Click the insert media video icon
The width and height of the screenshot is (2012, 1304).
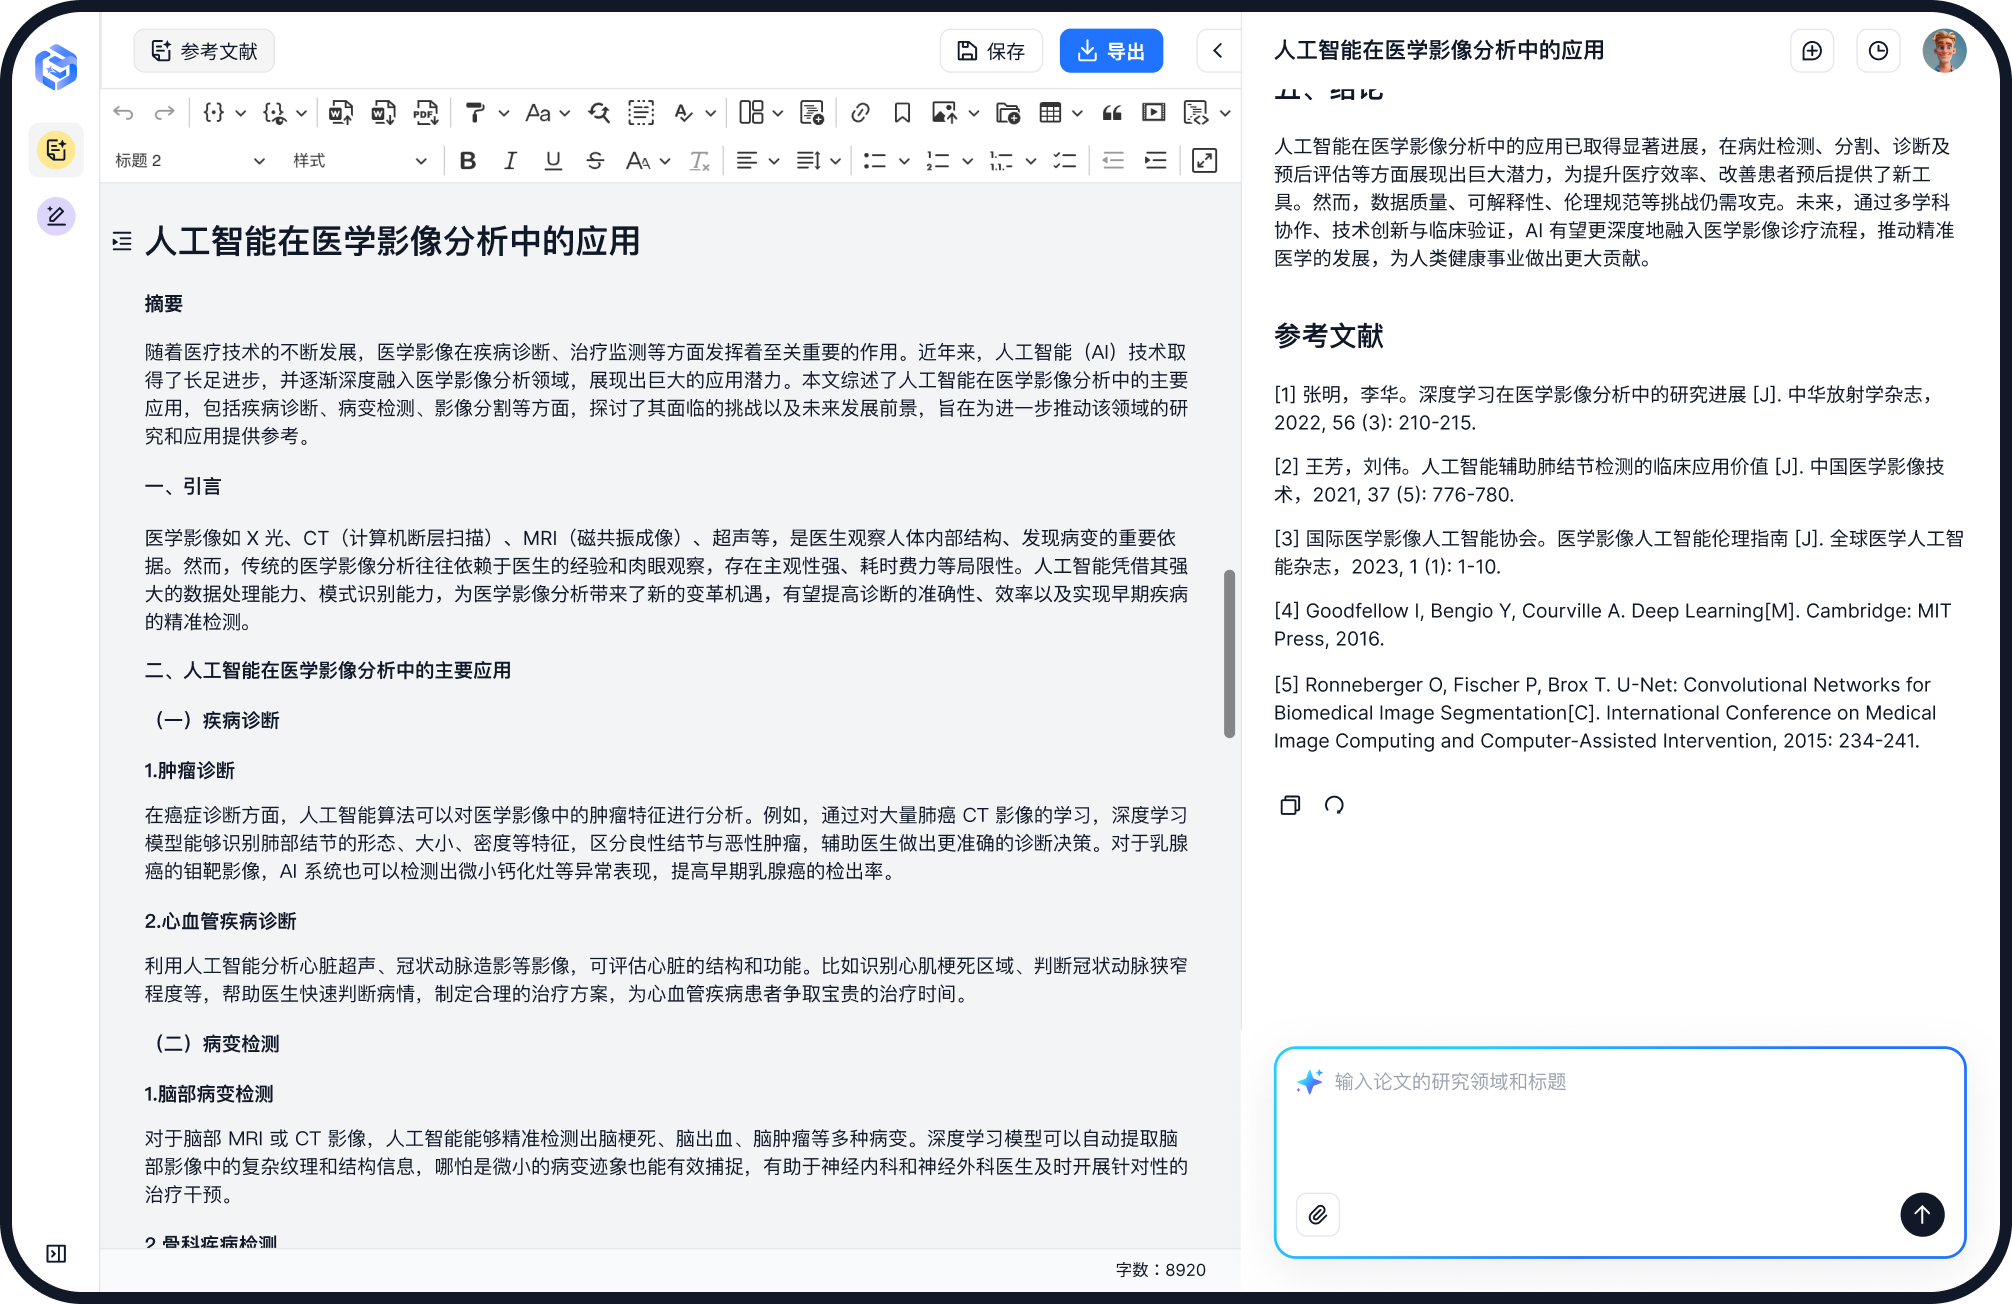click(1154, 113)
